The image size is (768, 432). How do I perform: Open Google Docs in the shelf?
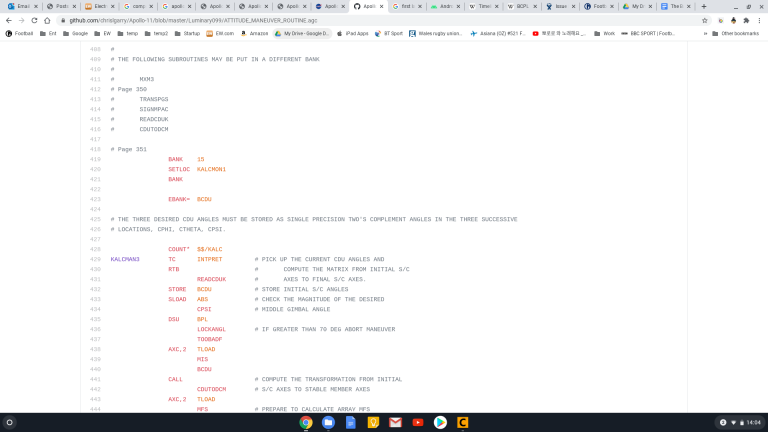coord(350,422)
